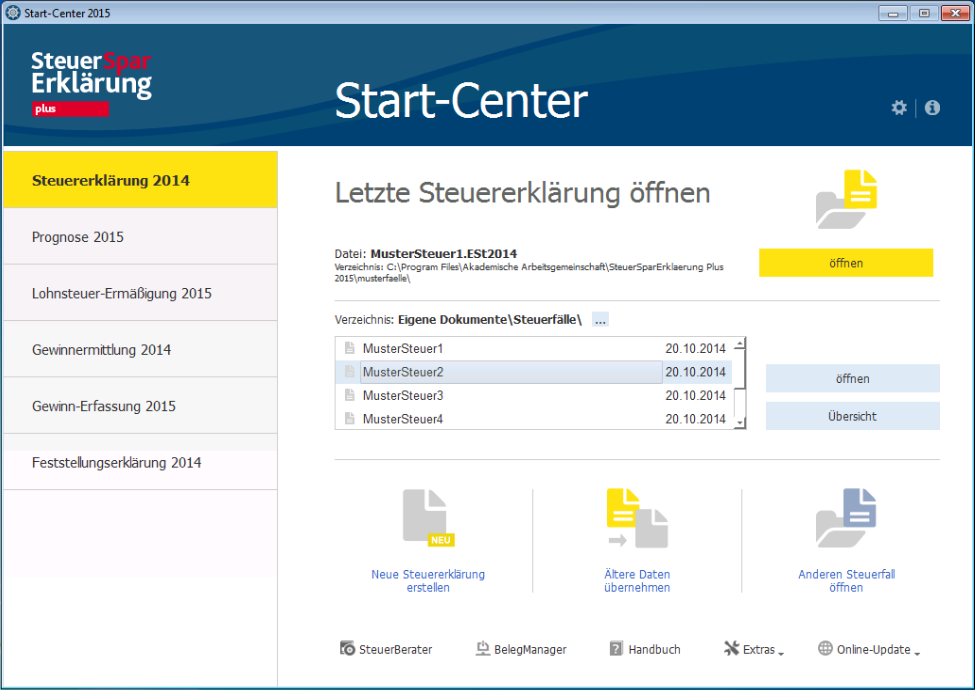975x690 pixels.
Task: Click the new tax return NEU icon
Action: pyautogui.click(x=427, y=520)
